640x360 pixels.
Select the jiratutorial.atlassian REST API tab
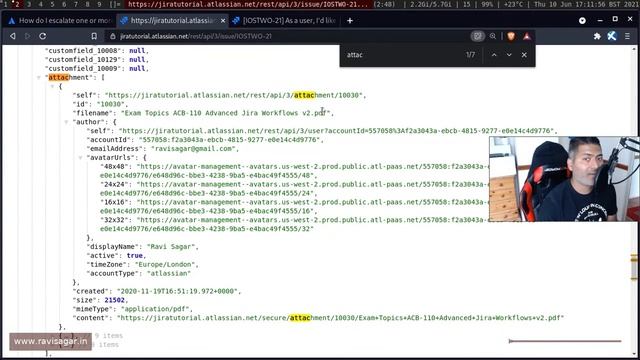pyautogui.click(x=172, y=20)
